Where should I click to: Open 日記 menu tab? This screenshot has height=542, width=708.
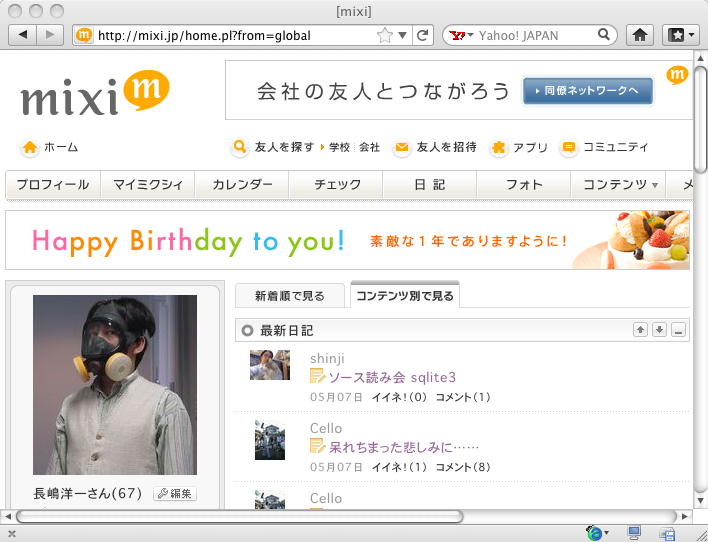(x=430, y=185)
